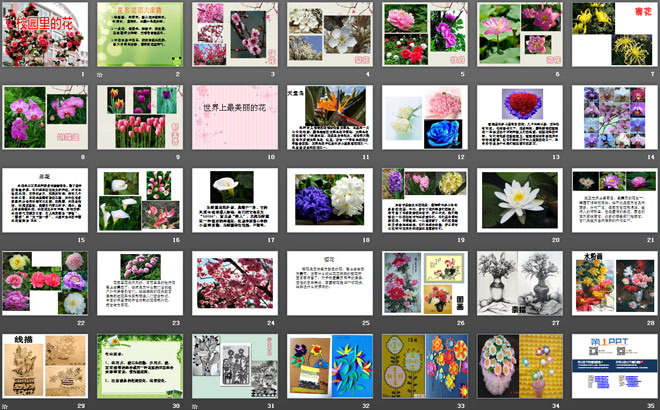Select slide 1 titled 校园里的花

(45, 34)
